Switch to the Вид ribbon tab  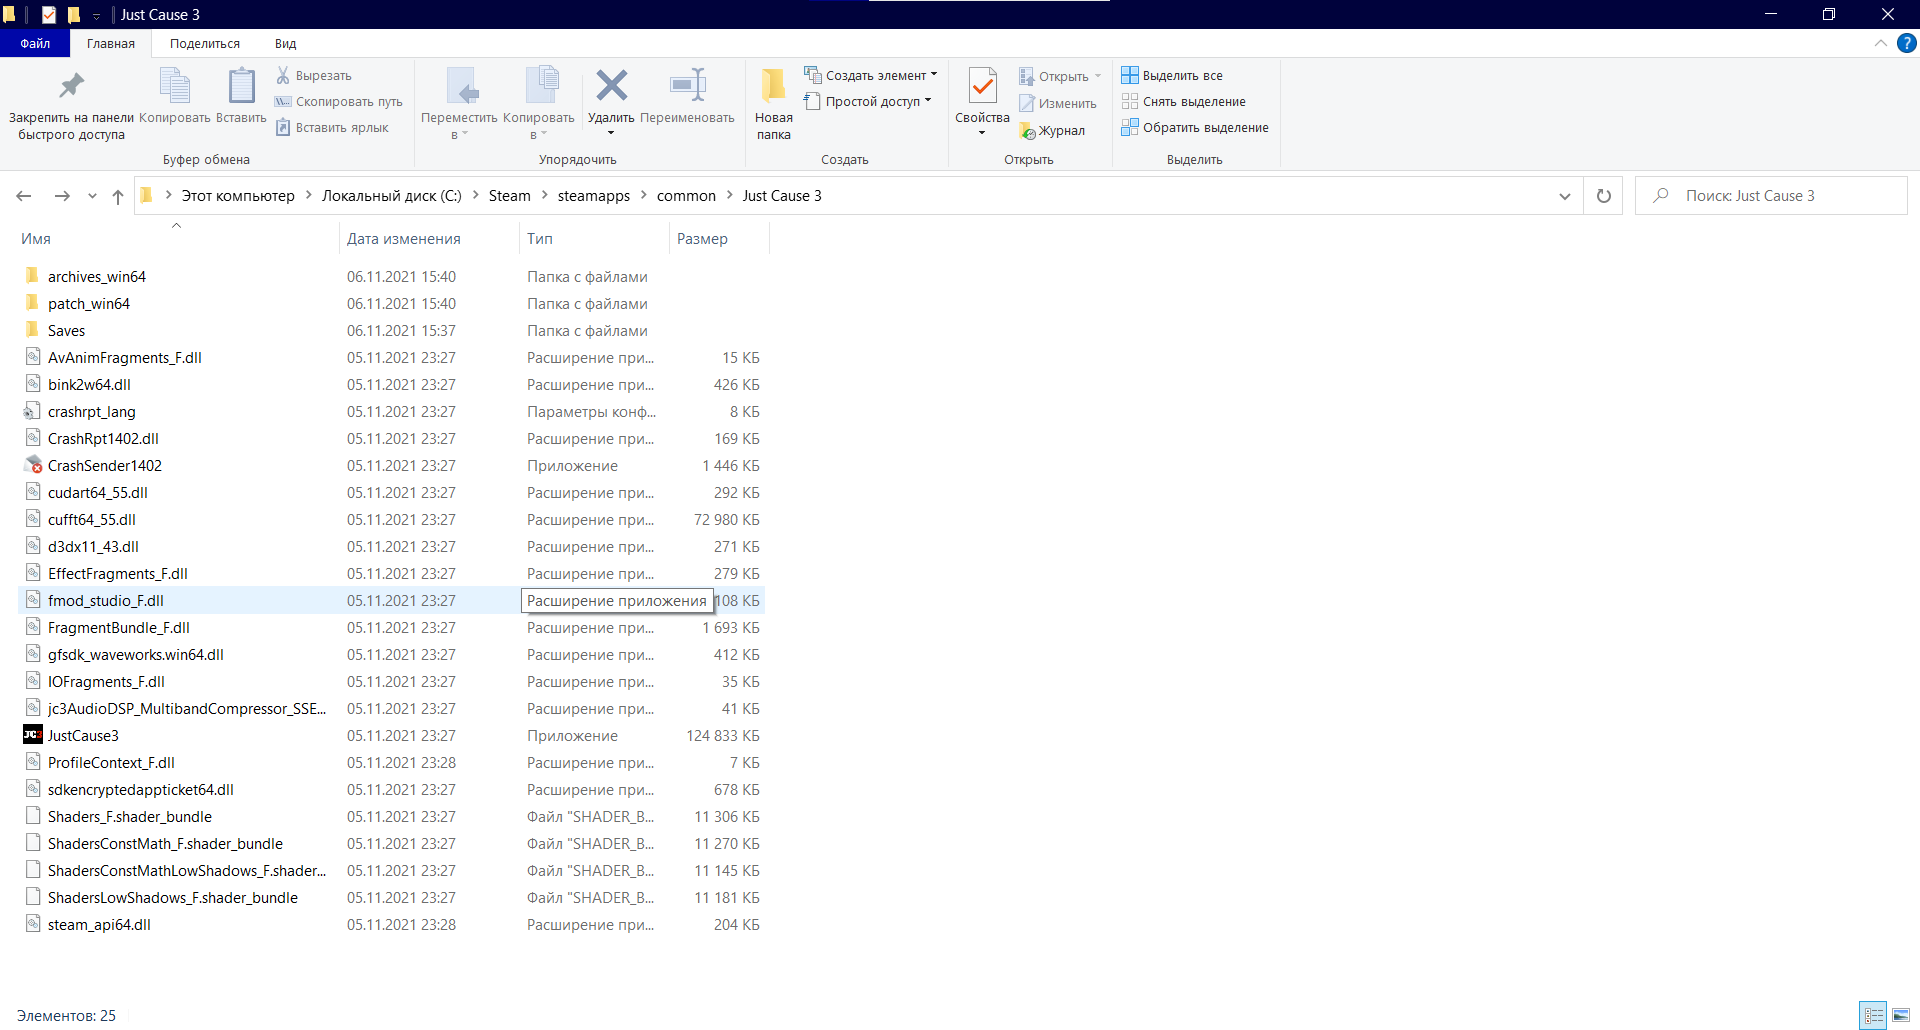[x=286, y=43]
